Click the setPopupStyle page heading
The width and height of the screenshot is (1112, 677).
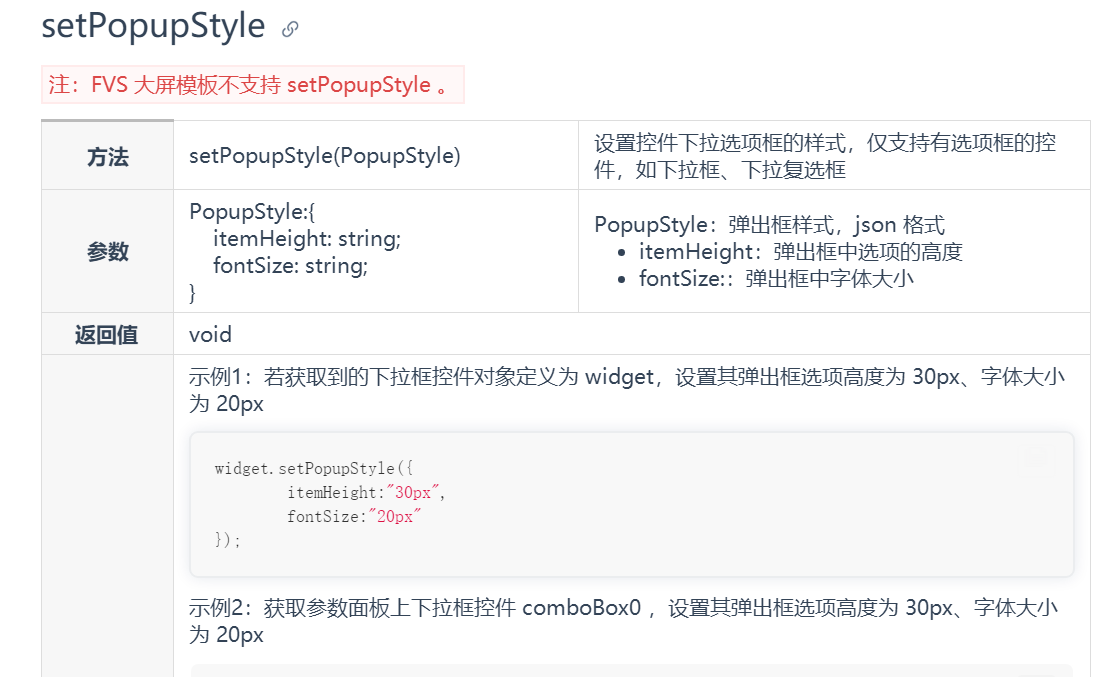pos(153,26)
